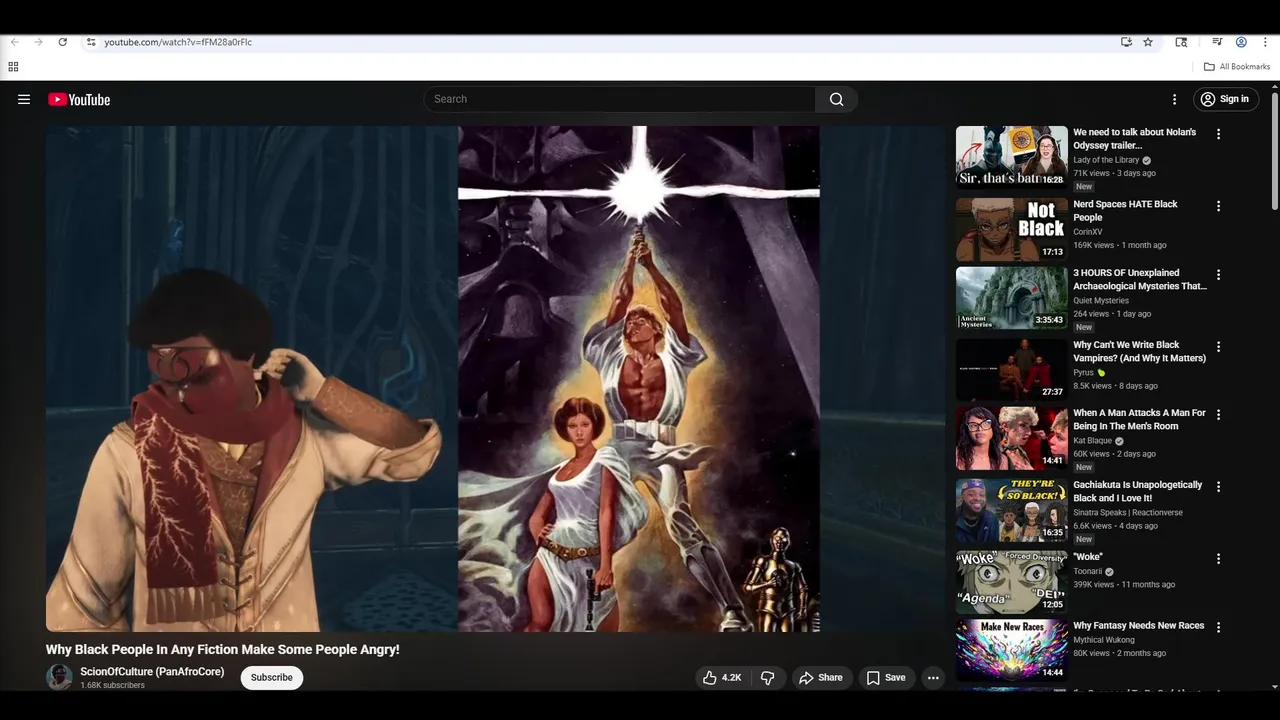Image resolution: width=1280 pixels, height=720 pixels.
Task: Like the video with the thumbs-up icon
Action: coord(722,678)
